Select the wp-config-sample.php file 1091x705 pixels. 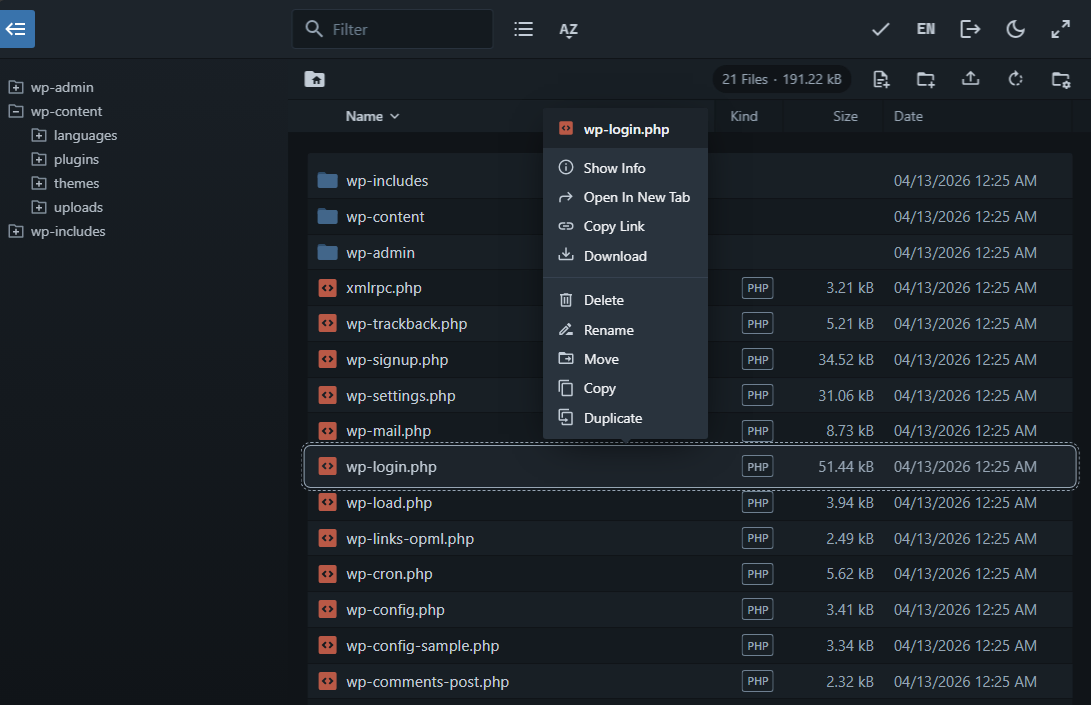point(690,646)
